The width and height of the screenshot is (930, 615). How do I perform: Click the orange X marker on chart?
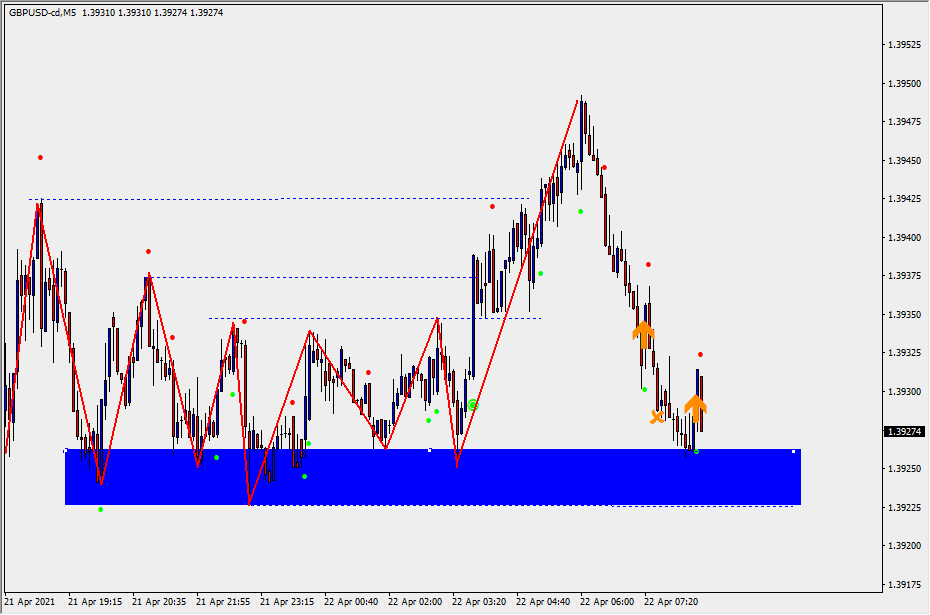[x=657, y=417]
